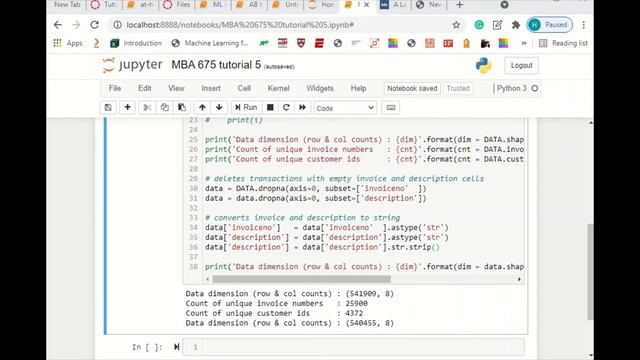Save notebook with the save and checkpoint icon
The width and height of the screenshot is (640, 360).
pos(108,107)
